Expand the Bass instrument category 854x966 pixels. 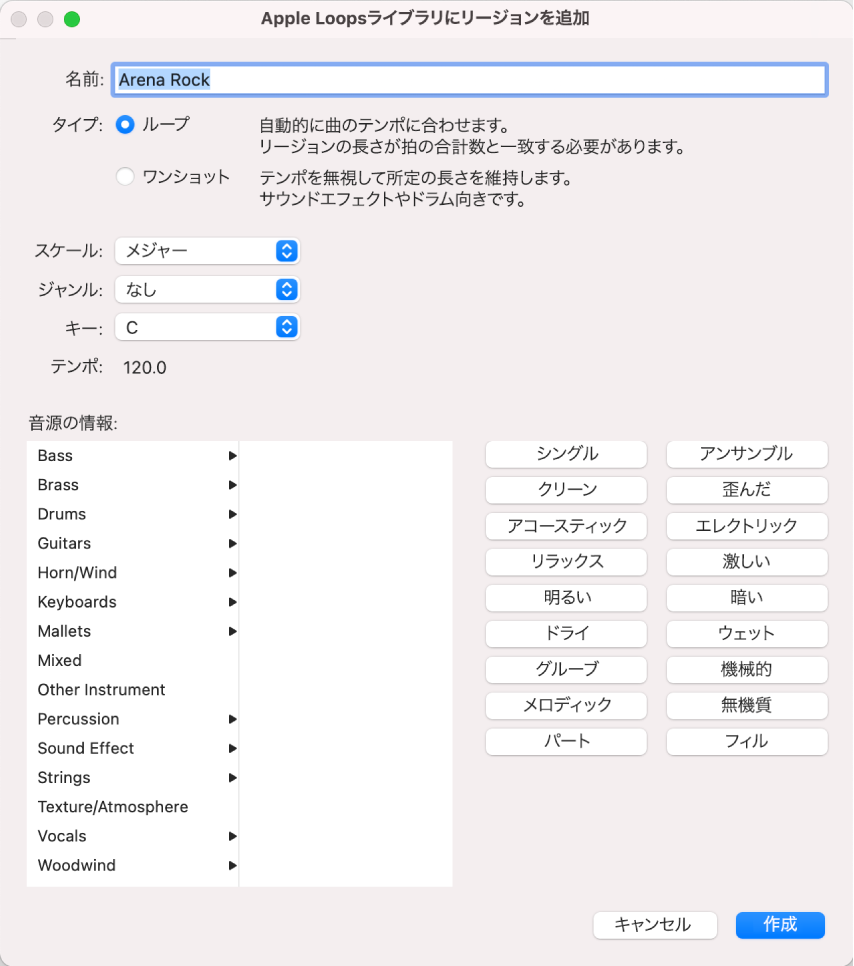(132, 456)
